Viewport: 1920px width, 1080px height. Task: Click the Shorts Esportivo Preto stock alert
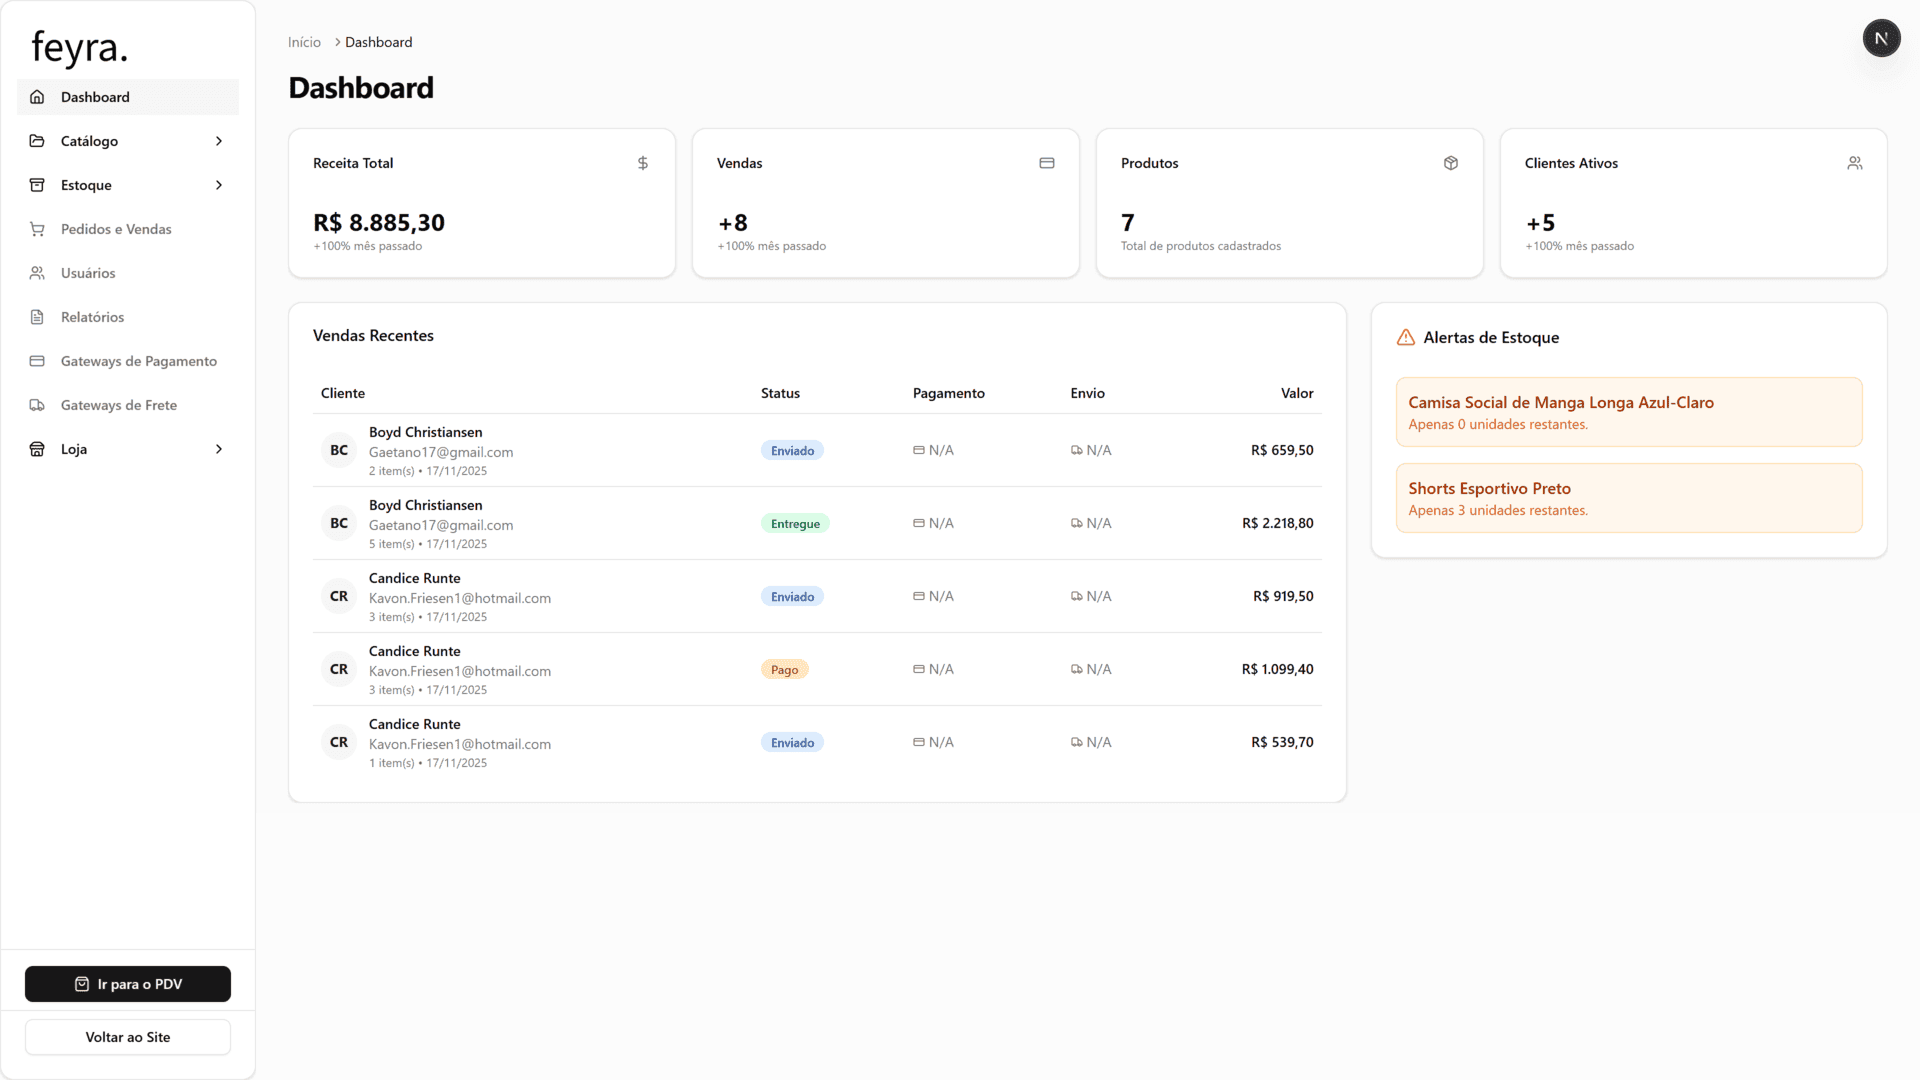[1628, 498]
